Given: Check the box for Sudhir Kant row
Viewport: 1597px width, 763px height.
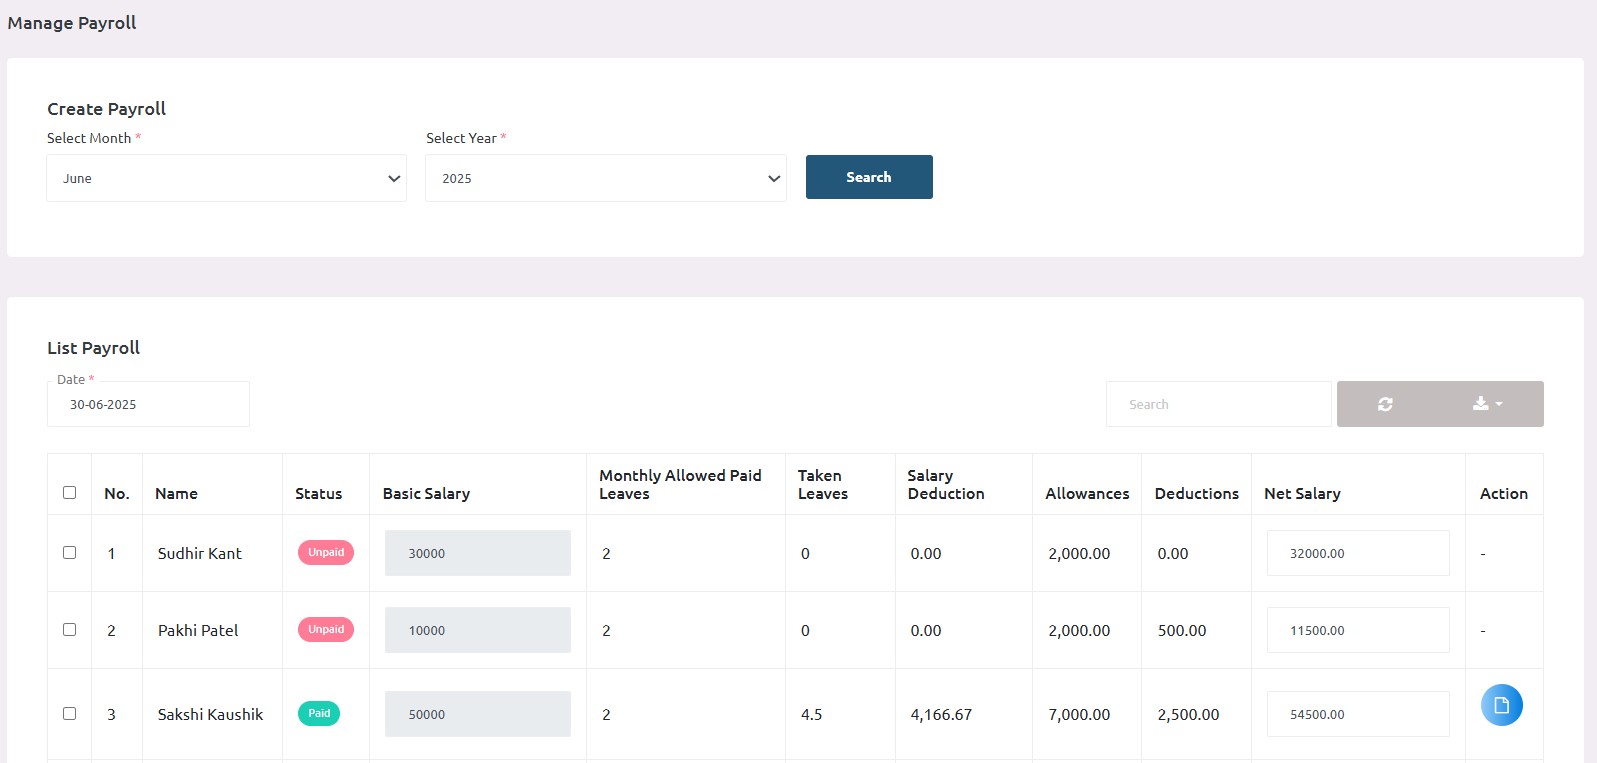Looking at the screenshot, I should (x=69, y=552).
